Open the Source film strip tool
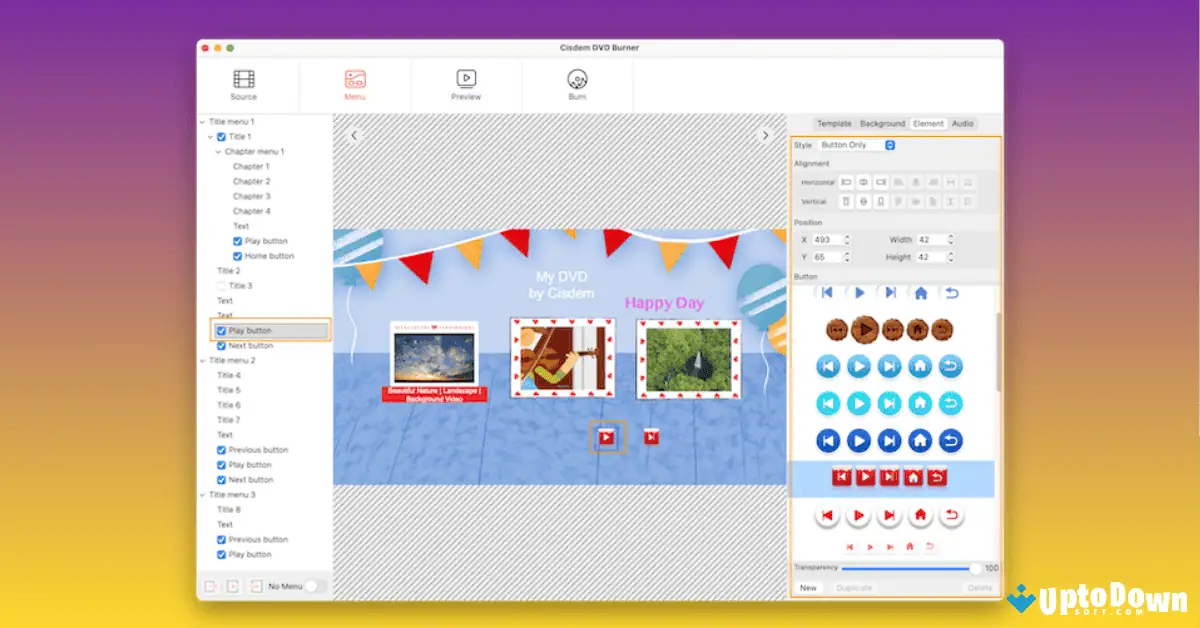 (243, 80)
